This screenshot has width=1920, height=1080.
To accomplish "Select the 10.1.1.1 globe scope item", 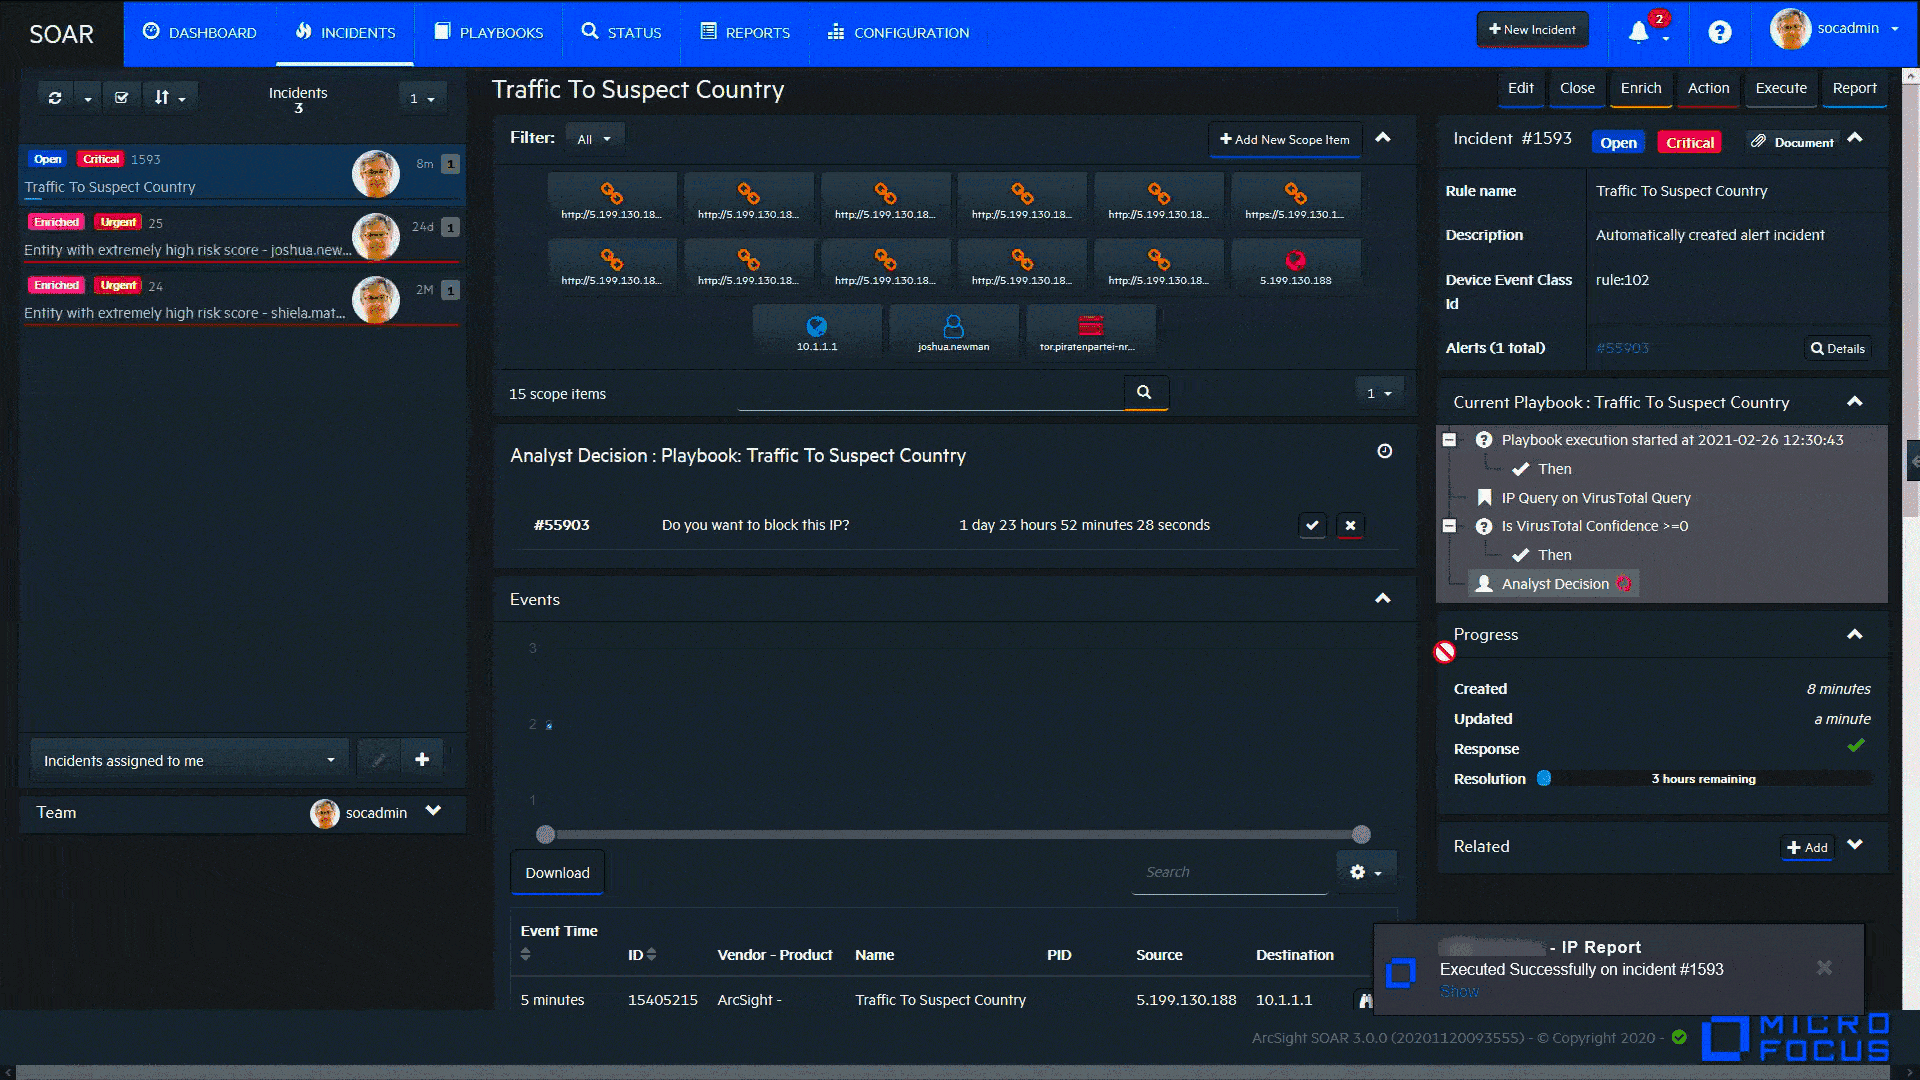I will [816, 332].
